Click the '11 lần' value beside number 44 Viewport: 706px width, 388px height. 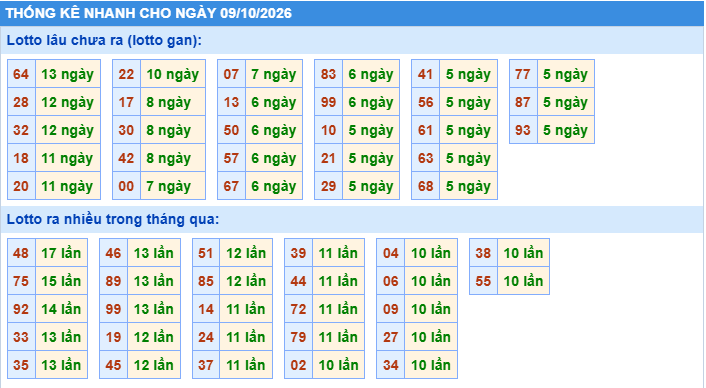[338, 280]
